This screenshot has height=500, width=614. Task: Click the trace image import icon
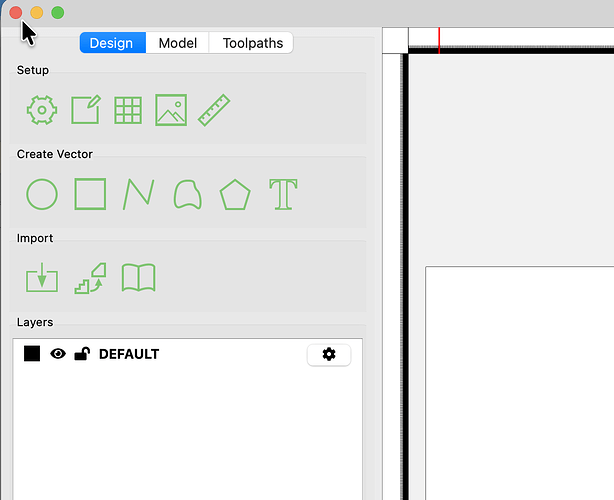click(x=90, y=278)
